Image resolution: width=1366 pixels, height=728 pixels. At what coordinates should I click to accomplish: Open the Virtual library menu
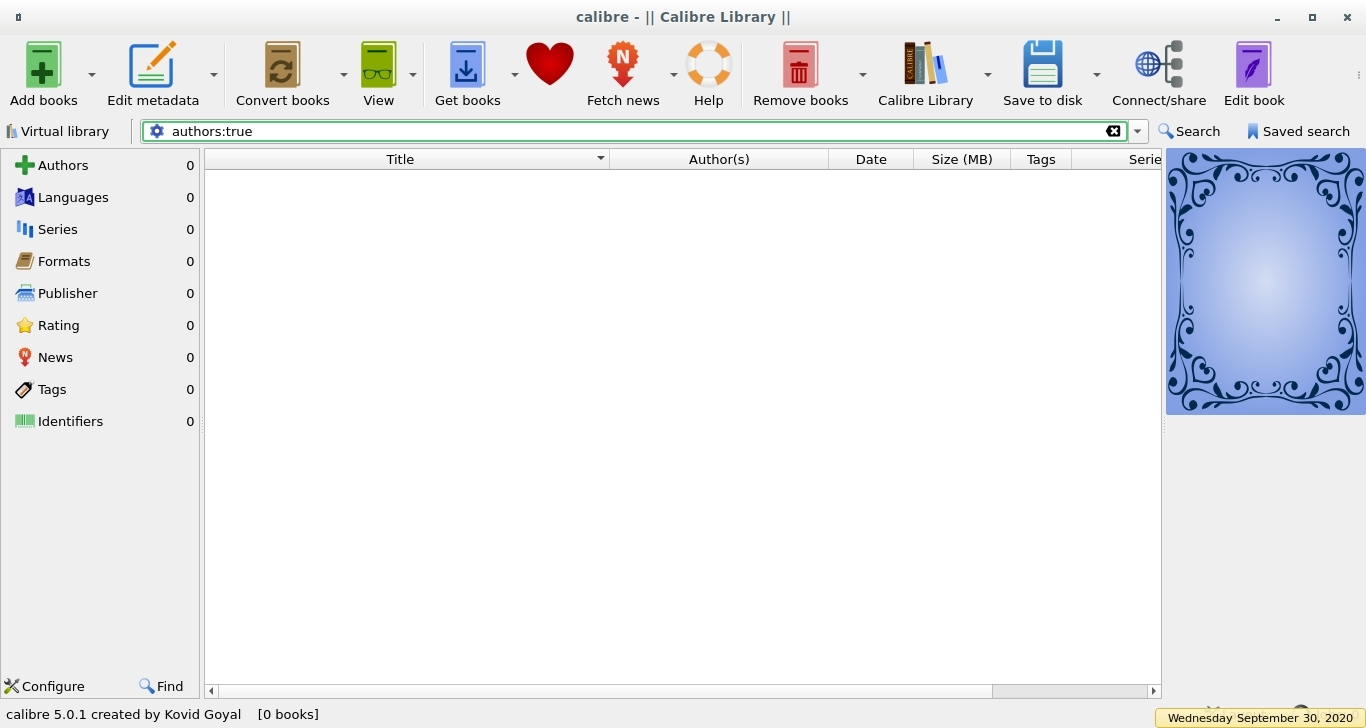(x=57, y=131)
